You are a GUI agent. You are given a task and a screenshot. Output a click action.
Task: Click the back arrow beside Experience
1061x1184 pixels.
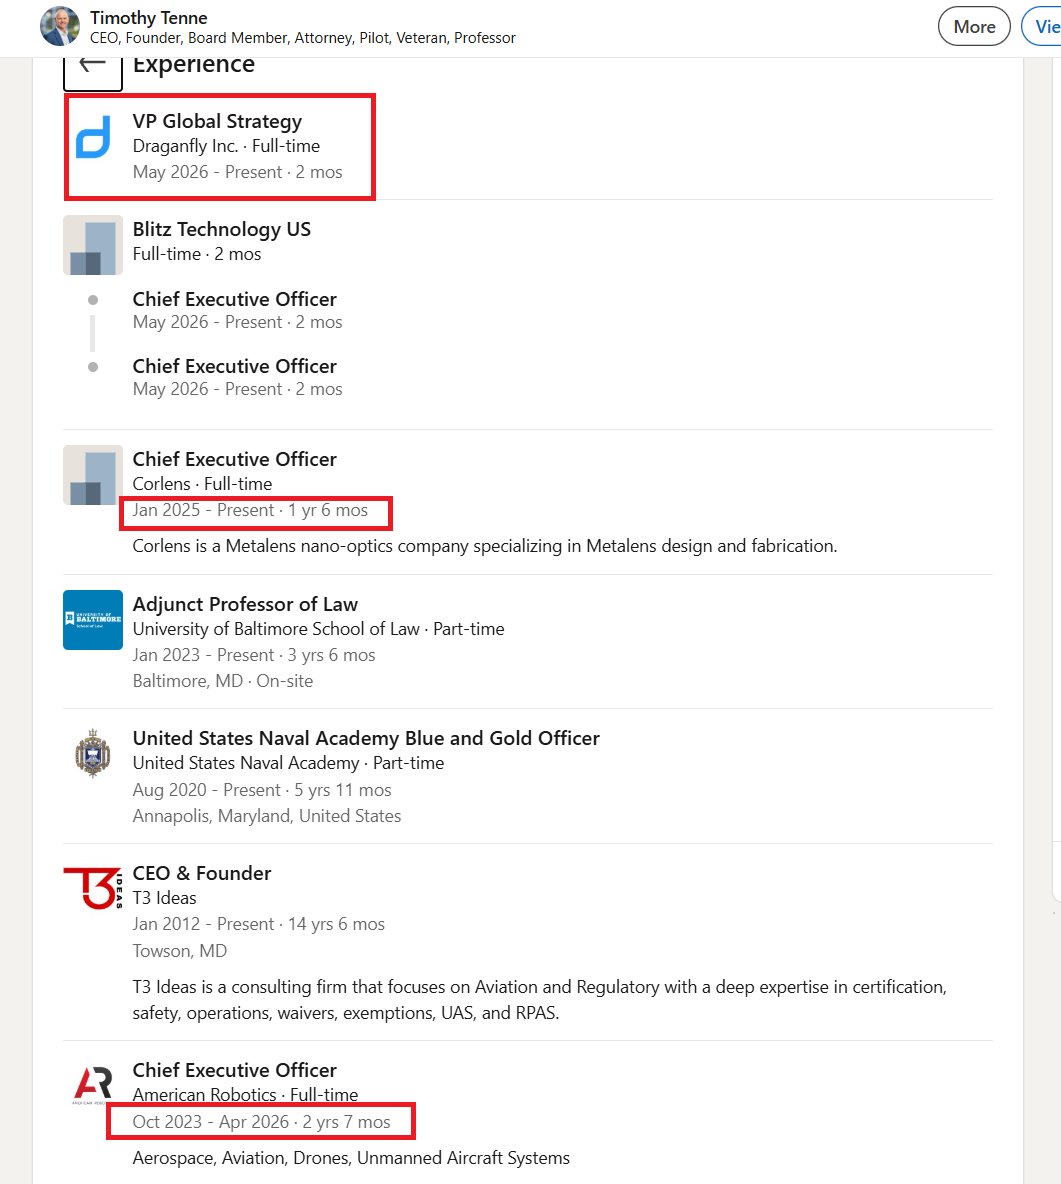pyautogui.click(x=92, y=73)
